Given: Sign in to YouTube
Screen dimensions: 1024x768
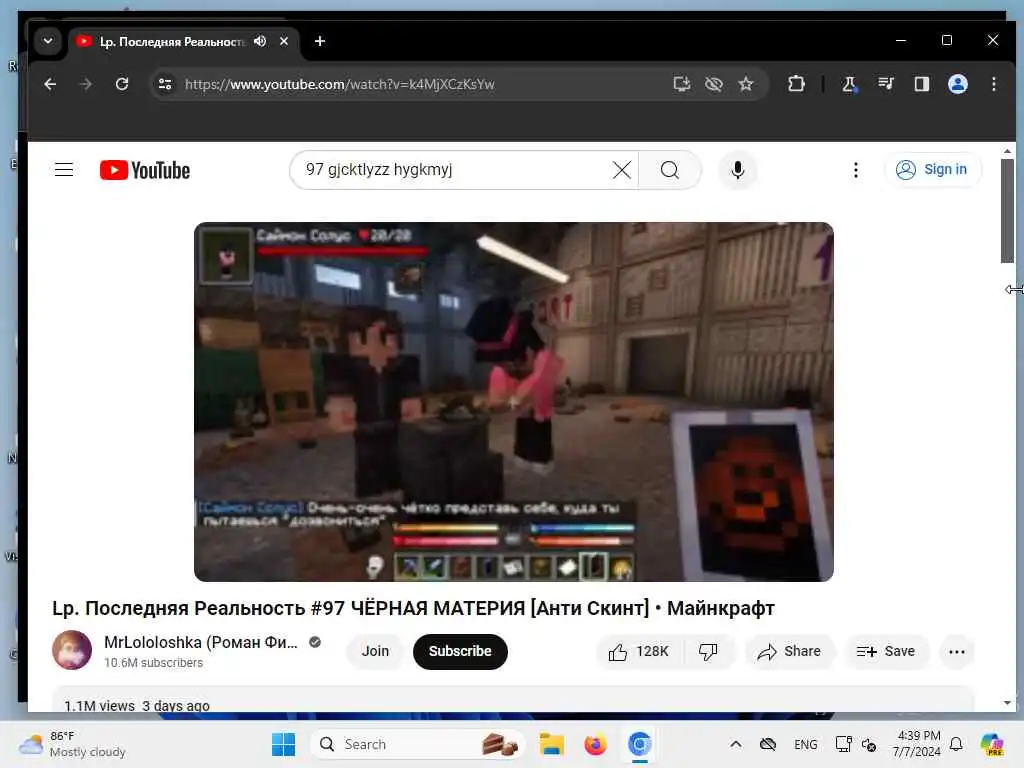Looking at the screenshot, I should coord(932,170).
